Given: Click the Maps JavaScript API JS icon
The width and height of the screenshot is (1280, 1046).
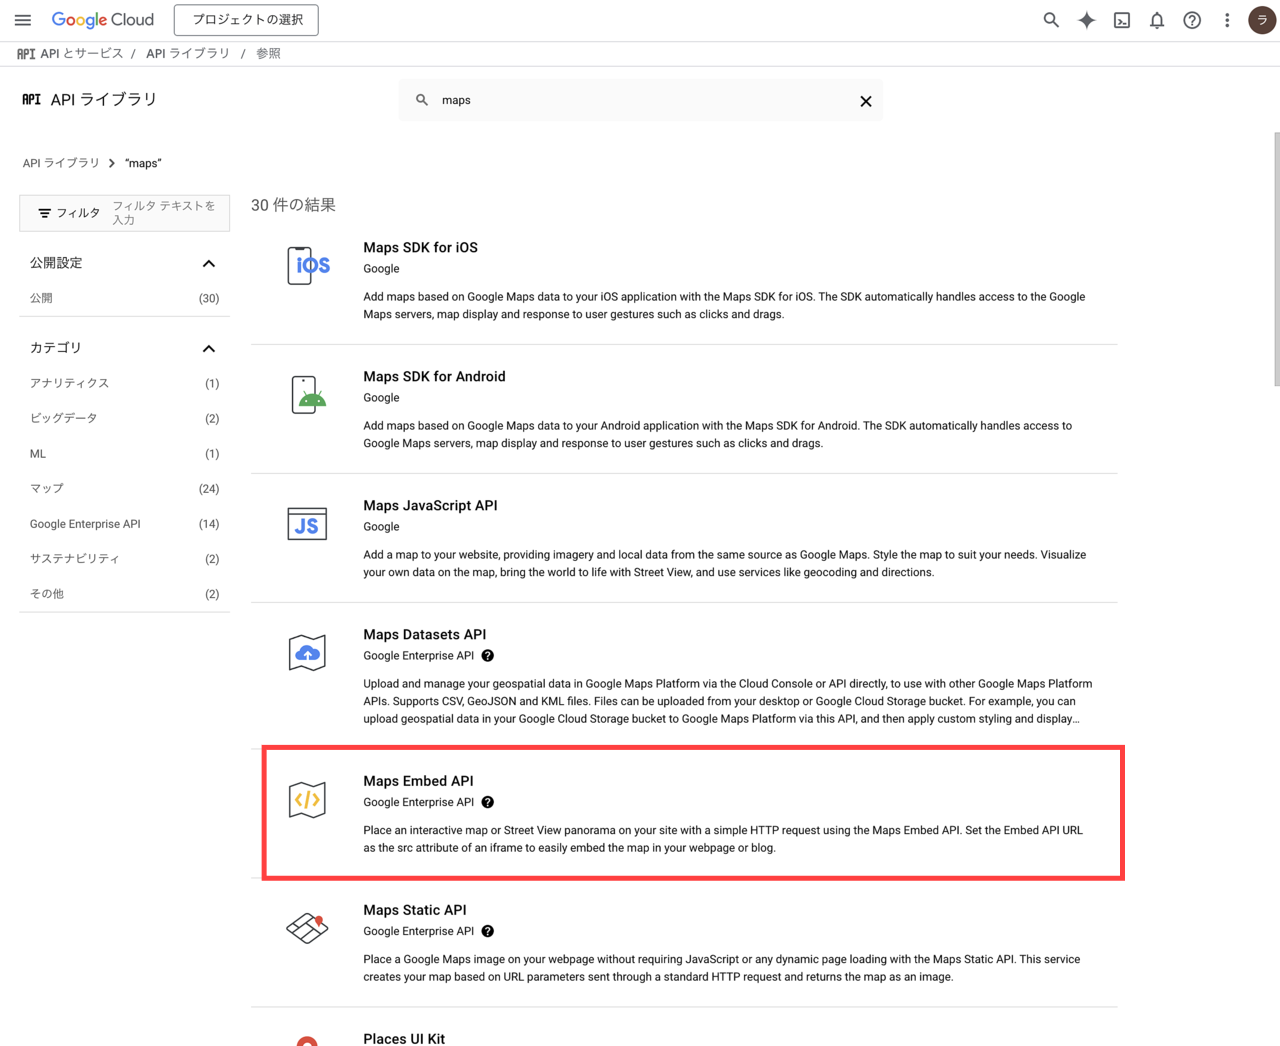Looking at the screenshot, I should [x=307, y=523].
